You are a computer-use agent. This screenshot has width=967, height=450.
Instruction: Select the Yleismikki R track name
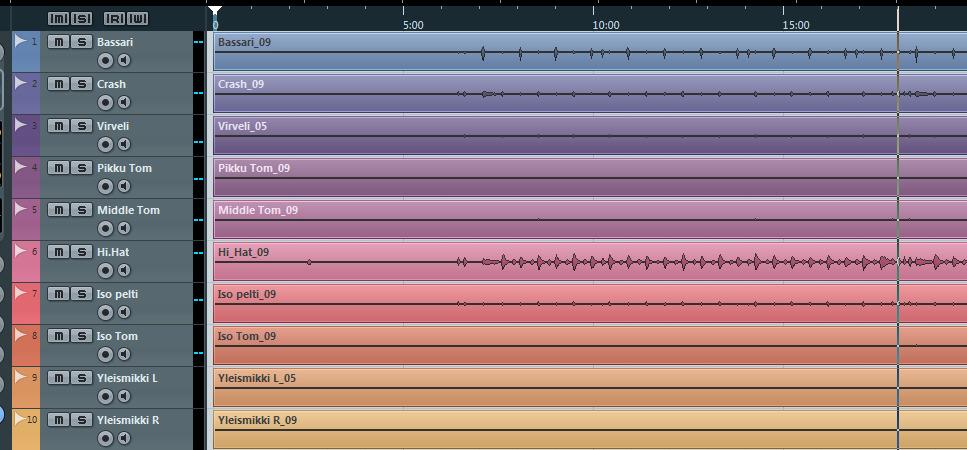point(128,420)
